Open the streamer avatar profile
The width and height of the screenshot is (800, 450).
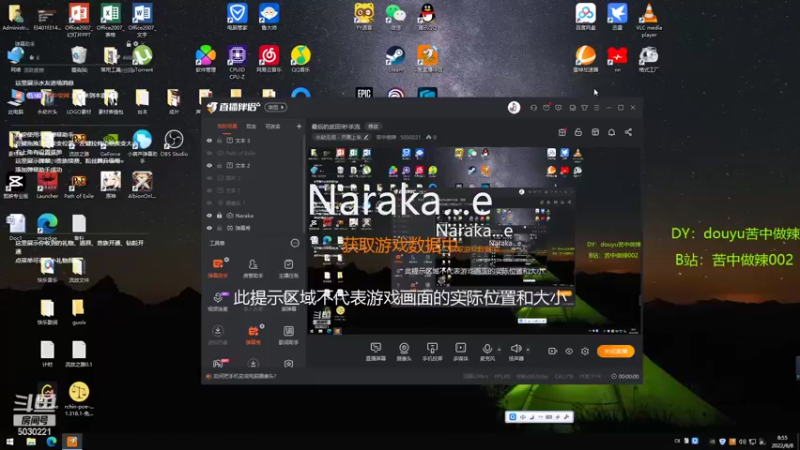[x=514, y=108]
